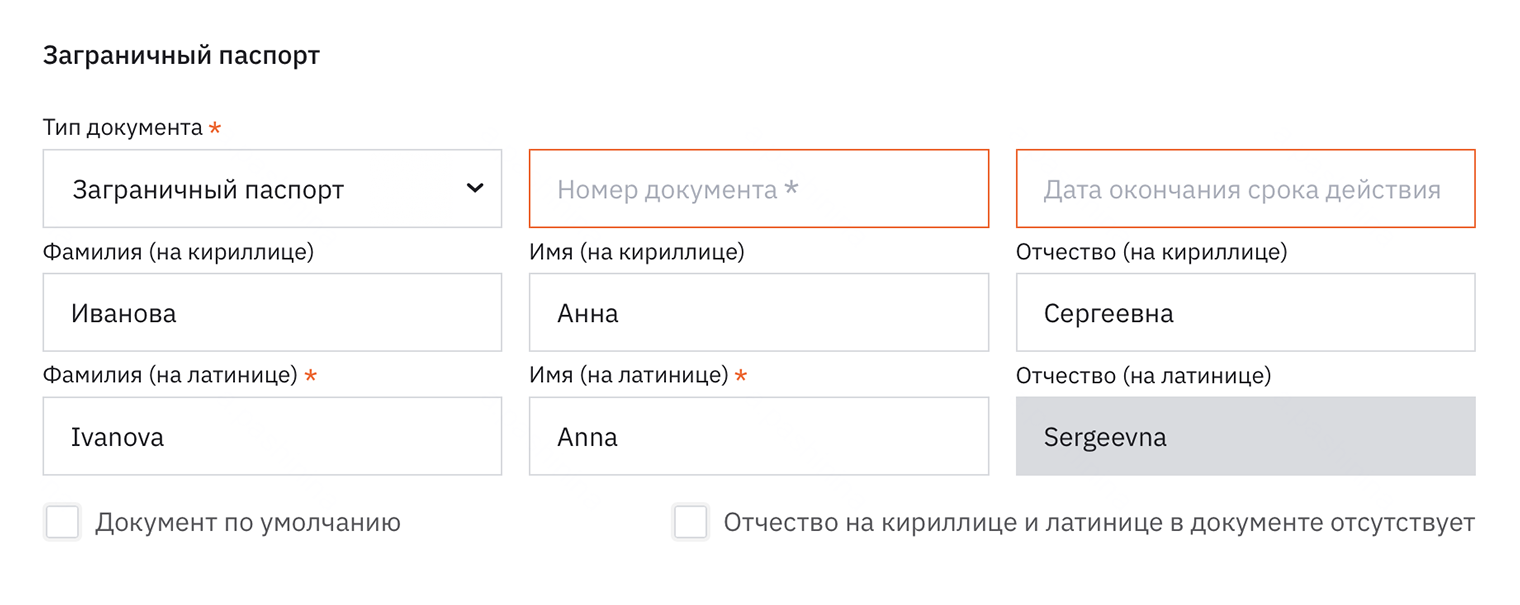
Task: Check the "Документ по умолчанию" checkbox
Action: tap(62, 521)
